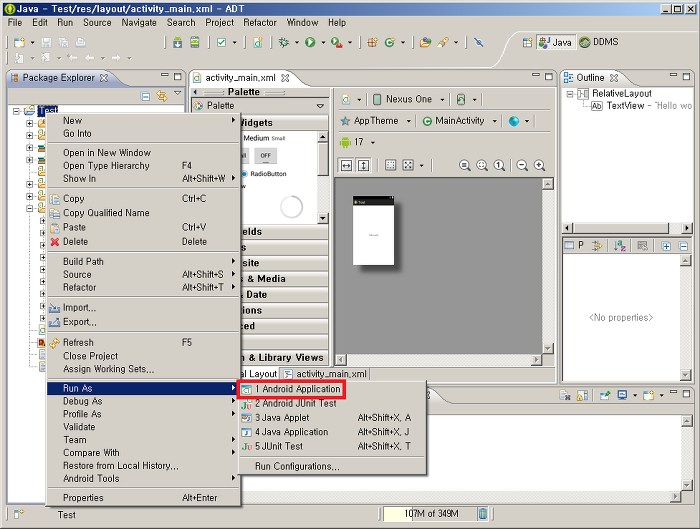Open the Palette dropdown arrow
Viewport: 700px width, 529px height.
pyautogui.click(x=320, y=106)
